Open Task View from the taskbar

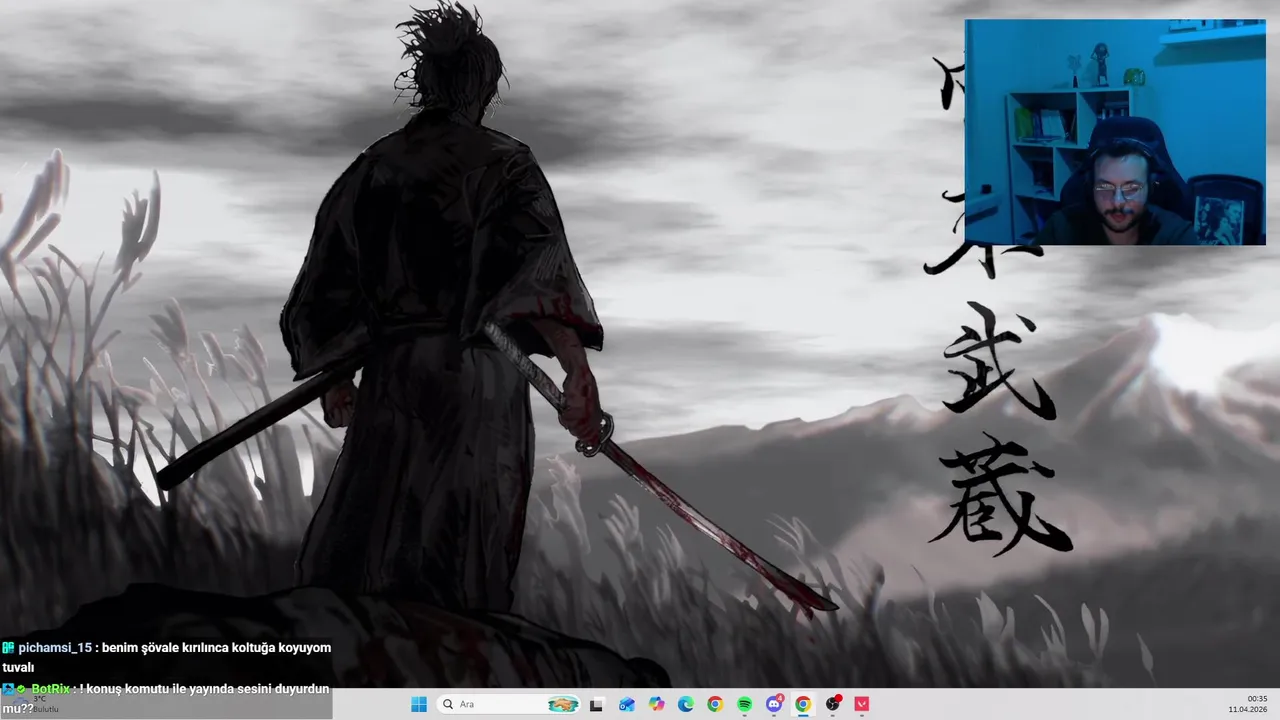pyautogui.click(x=597, y=704)
